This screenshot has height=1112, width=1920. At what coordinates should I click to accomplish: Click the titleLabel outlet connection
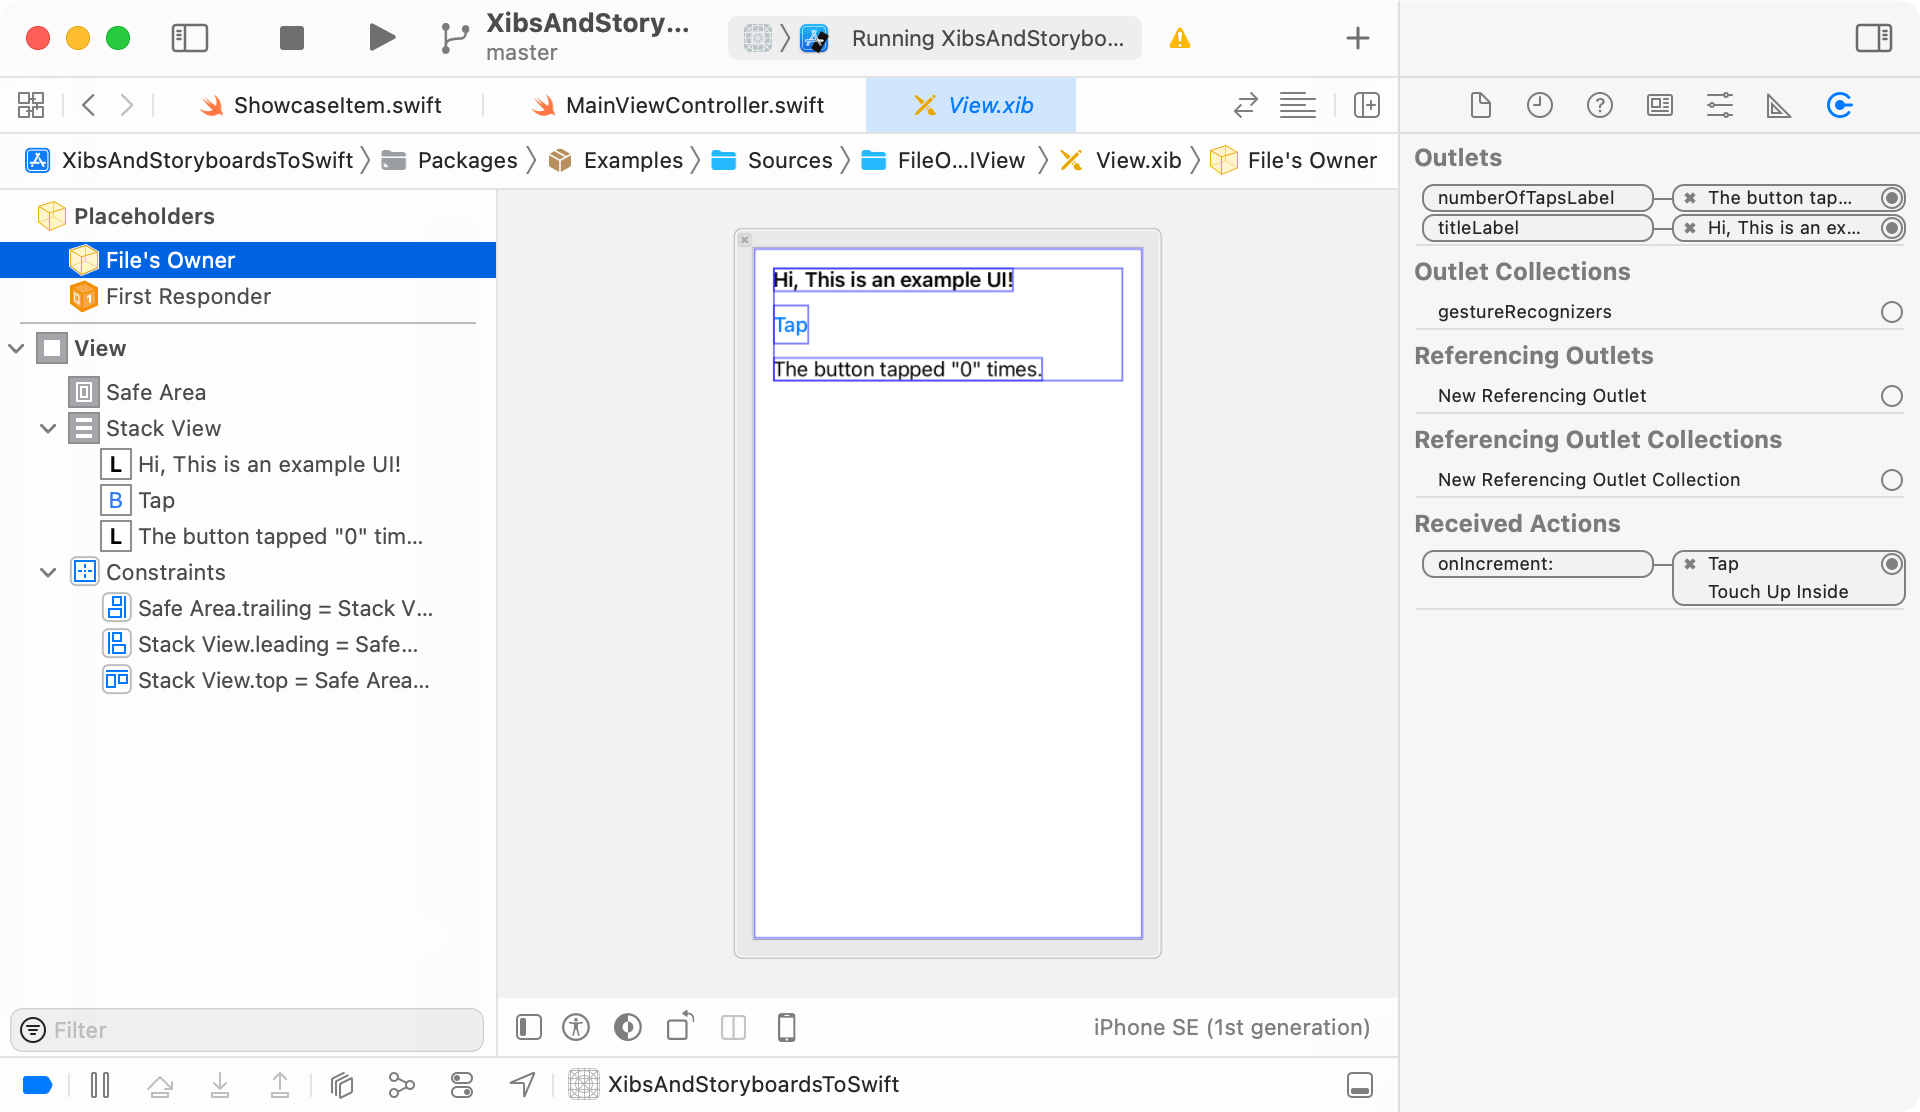pyautogui.click(x=1892, y=228)
